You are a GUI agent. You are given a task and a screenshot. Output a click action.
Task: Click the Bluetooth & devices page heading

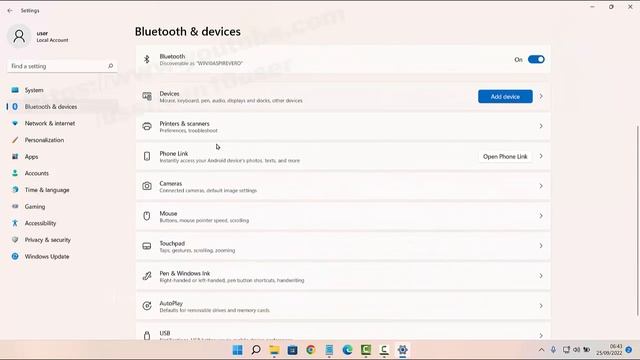(188, 31)
